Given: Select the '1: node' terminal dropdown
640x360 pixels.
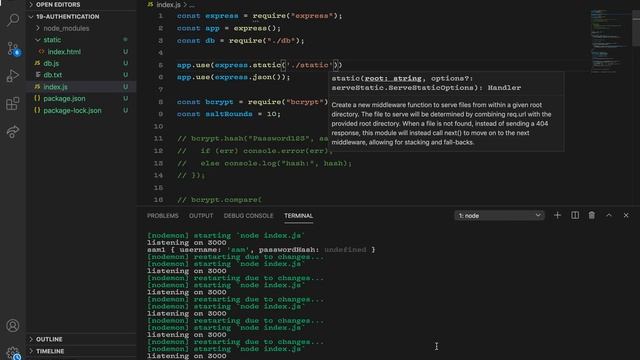Looking at the screenshot, I should [x=499, y=216].
